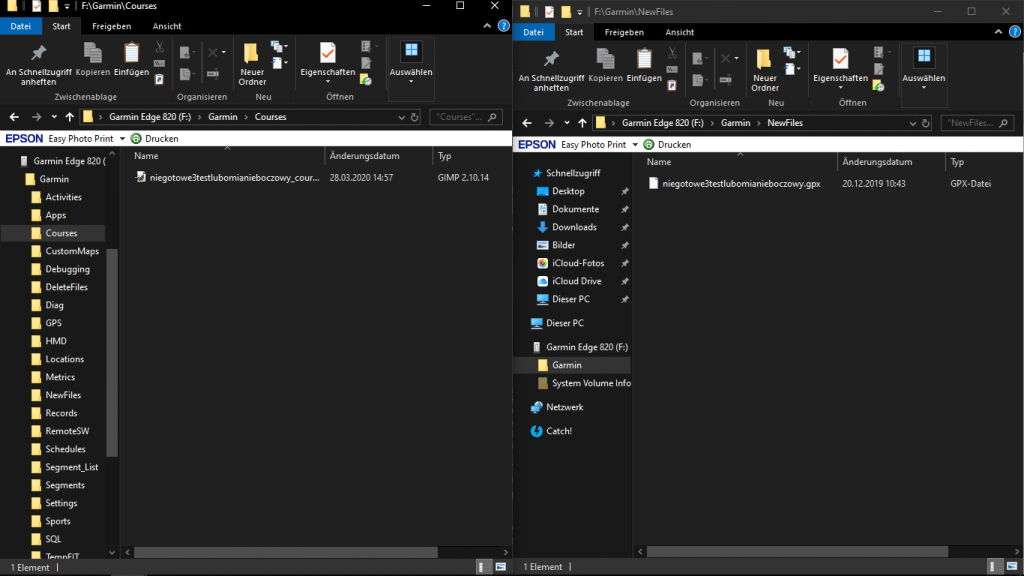Switch Courses window to large icons view
Viewport: 1024px width, 576px height.
500,567
